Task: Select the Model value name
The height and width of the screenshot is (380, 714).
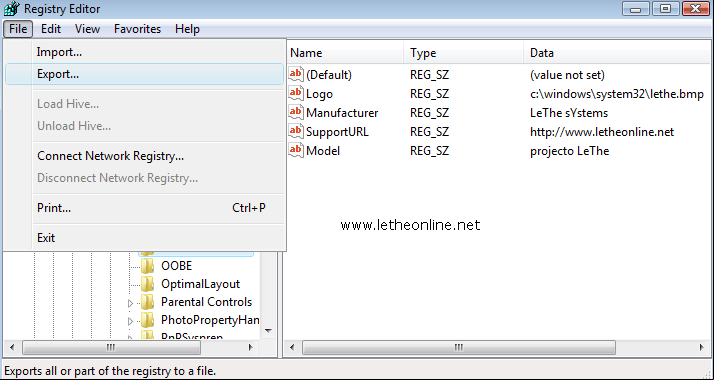Action: click(x=323, y=151)
